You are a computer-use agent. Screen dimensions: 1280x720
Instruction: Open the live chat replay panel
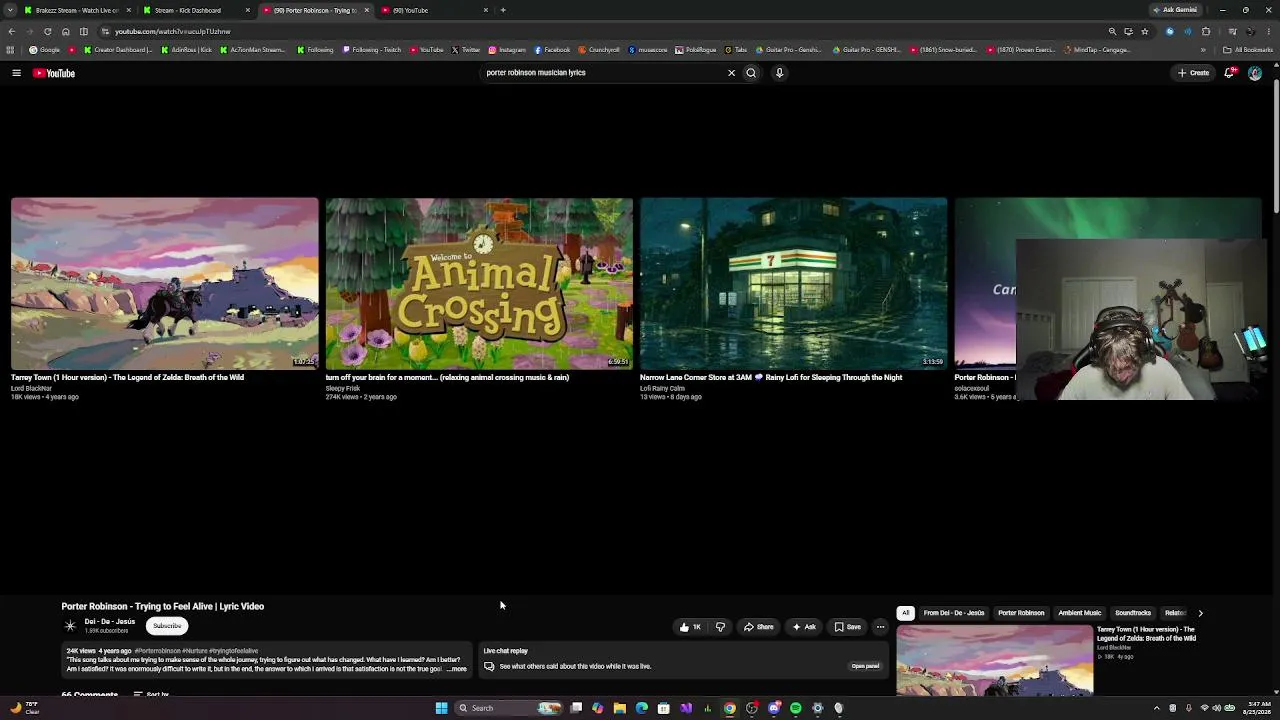pyautogui.click(x=865, y=666)
